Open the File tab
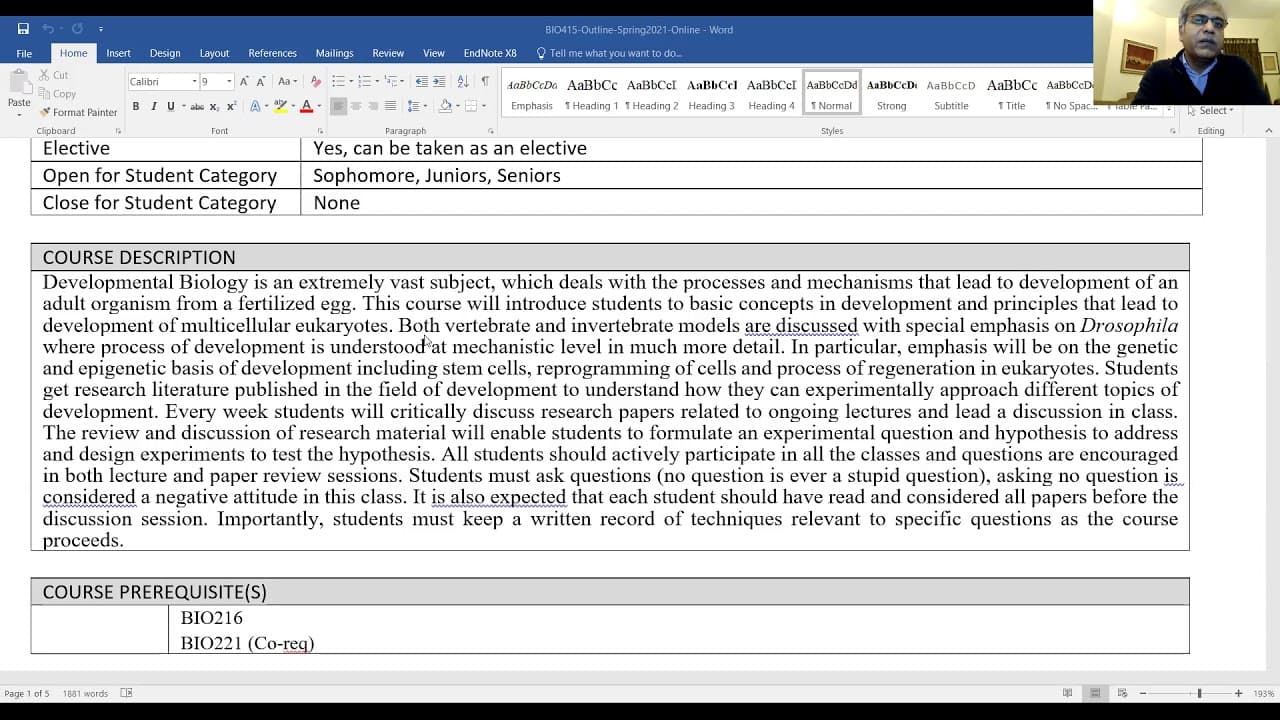 point(24,53)
